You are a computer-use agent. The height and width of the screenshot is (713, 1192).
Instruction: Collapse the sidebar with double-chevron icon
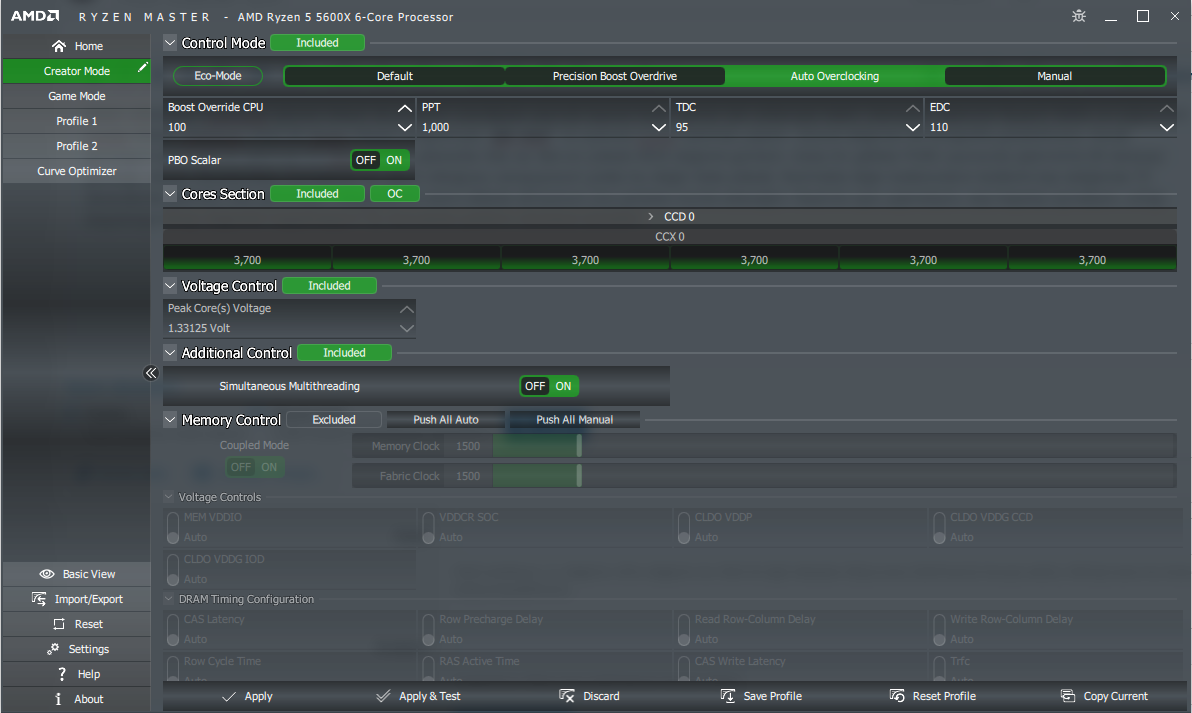coord(151,372)
